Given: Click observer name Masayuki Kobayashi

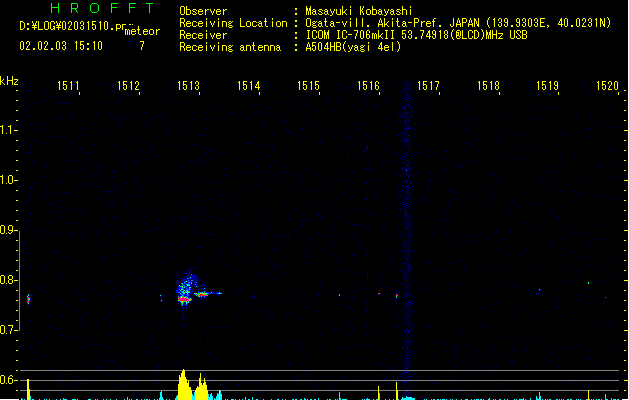Looking at the screenshot, I should click(x=359, y=11).
